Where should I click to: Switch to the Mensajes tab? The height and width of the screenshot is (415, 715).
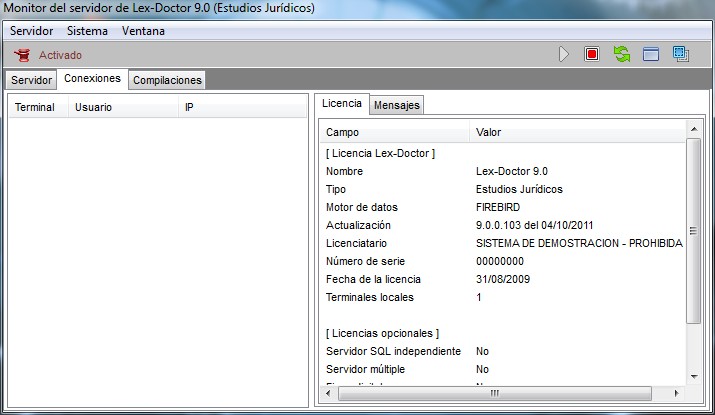(x=397, y=105)
